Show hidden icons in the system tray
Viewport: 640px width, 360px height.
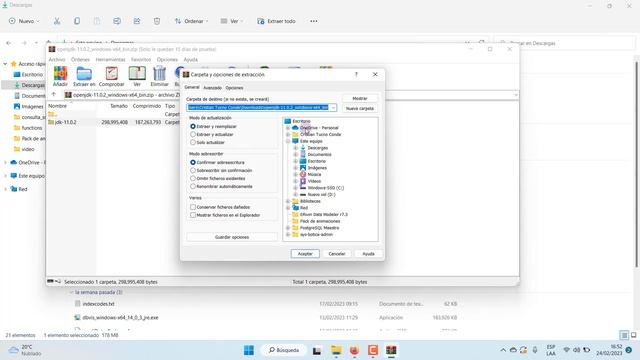click(x=503, y=350)
